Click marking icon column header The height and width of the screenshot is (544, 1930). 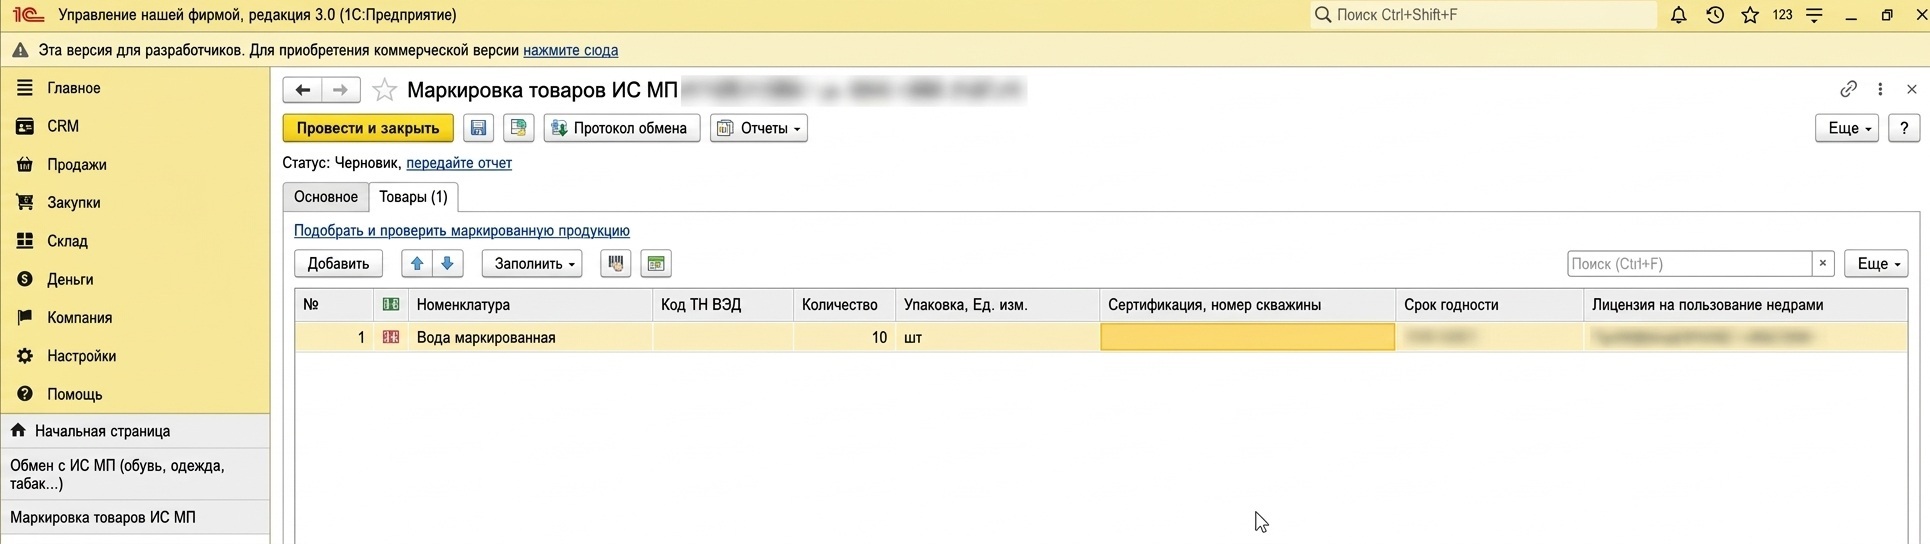[391, 305]
